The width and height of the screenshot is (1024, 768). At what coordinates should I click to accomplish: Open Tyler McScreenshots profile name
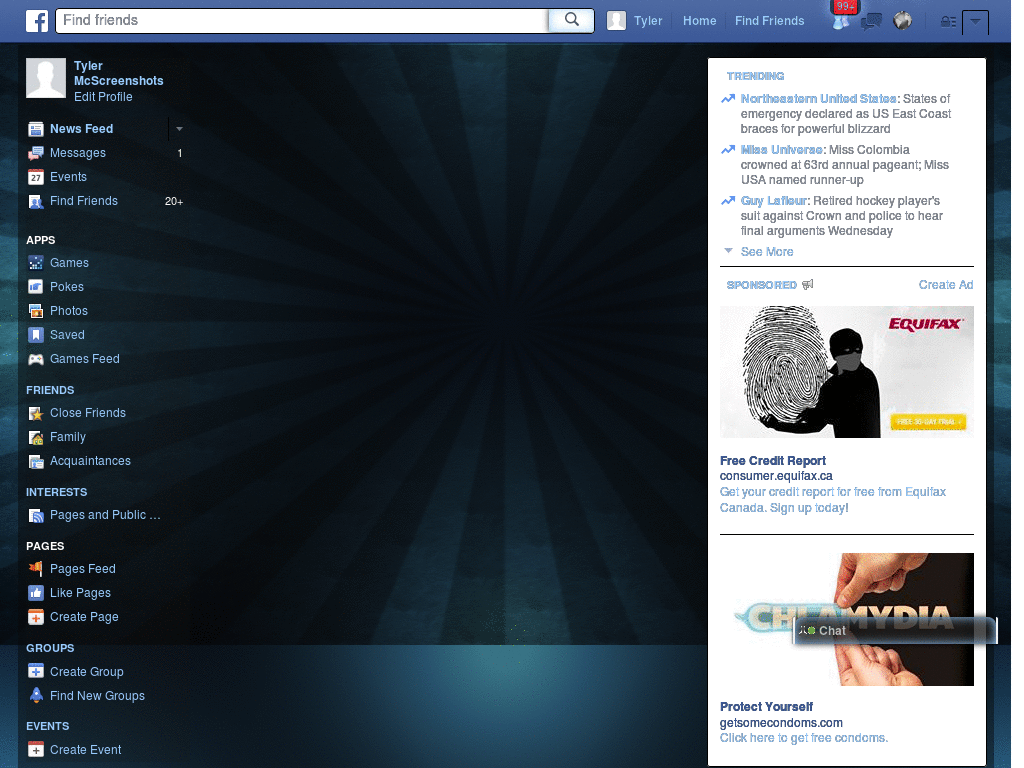[118, 73]
